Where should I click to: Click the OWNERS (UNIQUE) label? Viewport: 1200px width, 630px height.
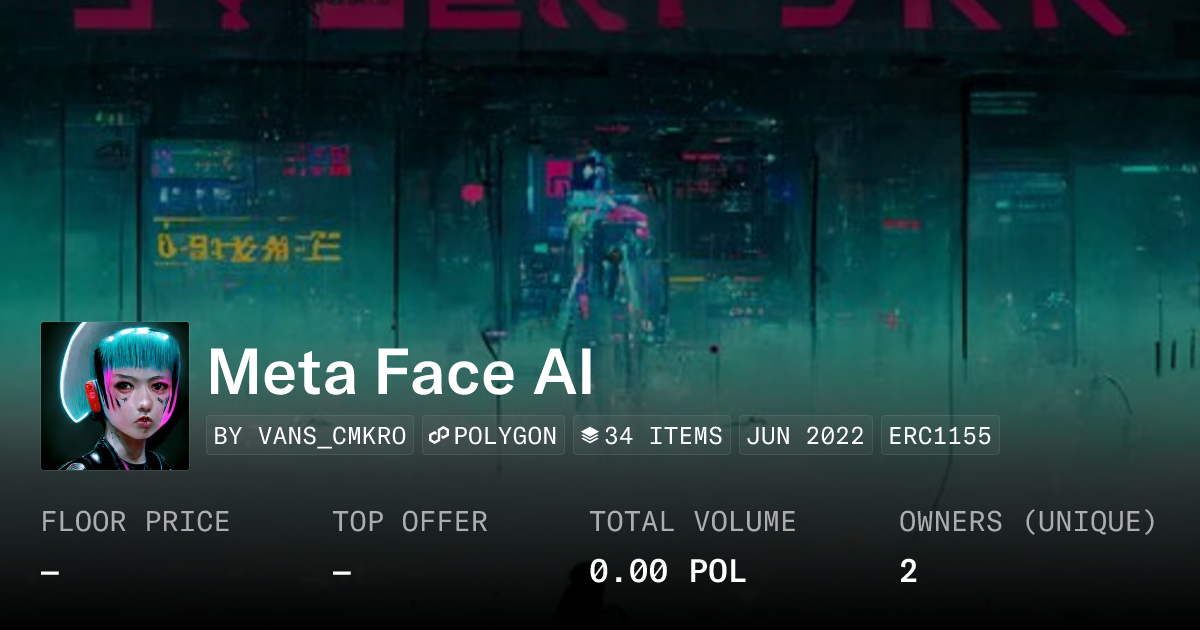tap(1028, 522)
